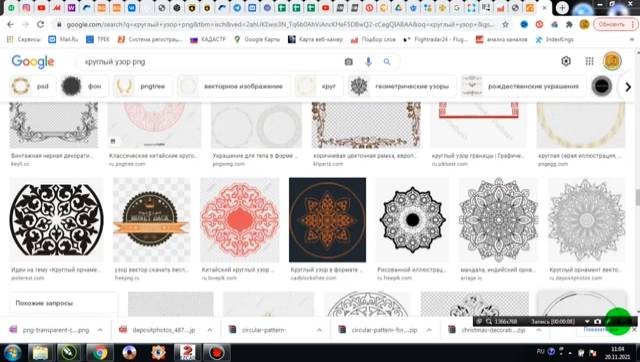Open the Flightradar24 bookmark
640x362 pixels.
coord(436,40)
